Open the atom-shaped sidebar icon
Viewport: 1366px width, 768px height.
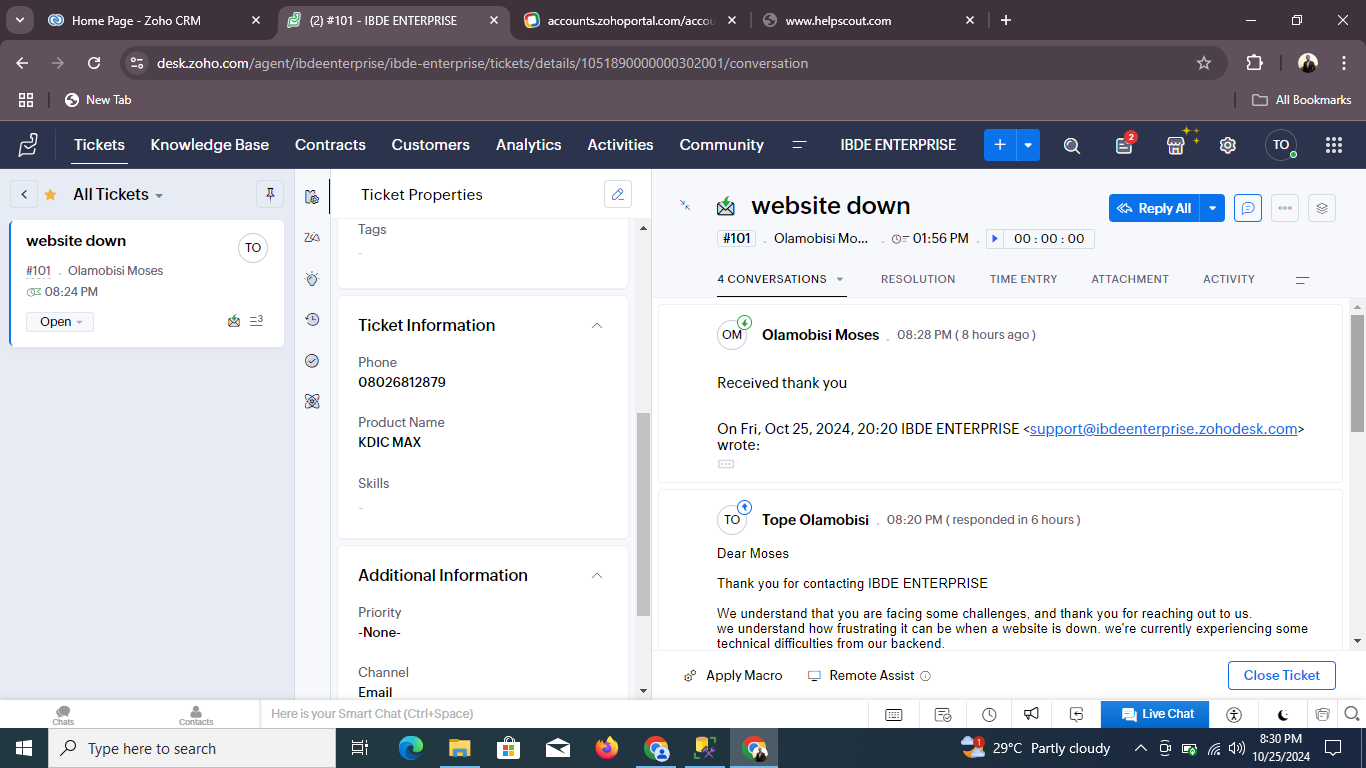click(312, 401)
